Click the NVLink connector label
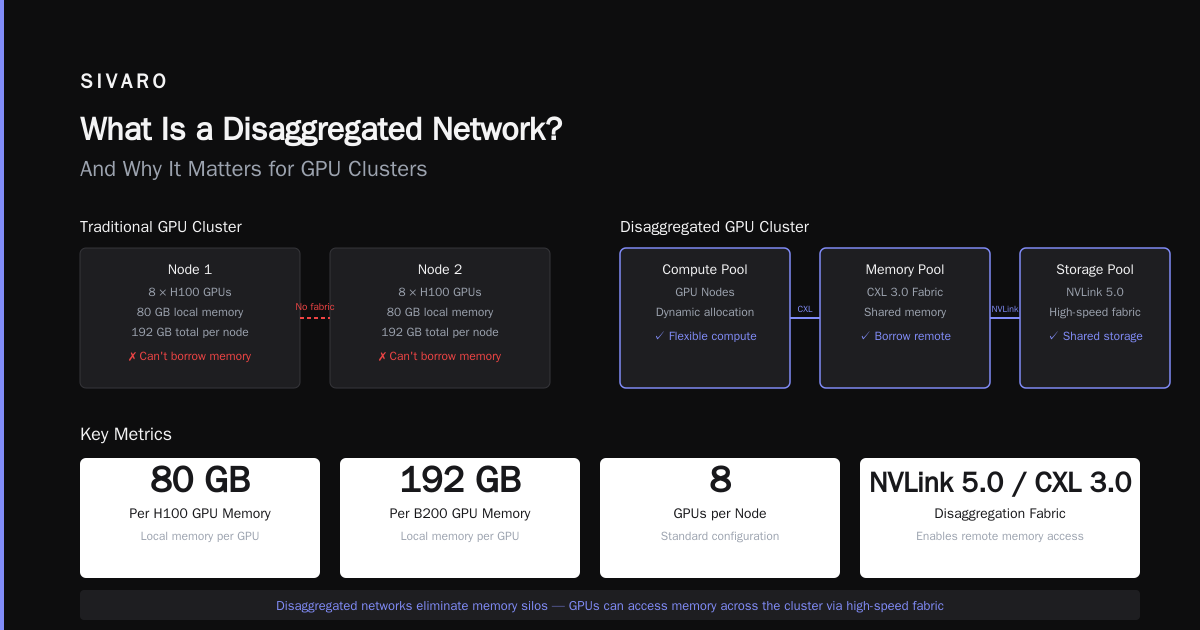The height and width of the screenshot is (630, 1200). [1005, 310]
